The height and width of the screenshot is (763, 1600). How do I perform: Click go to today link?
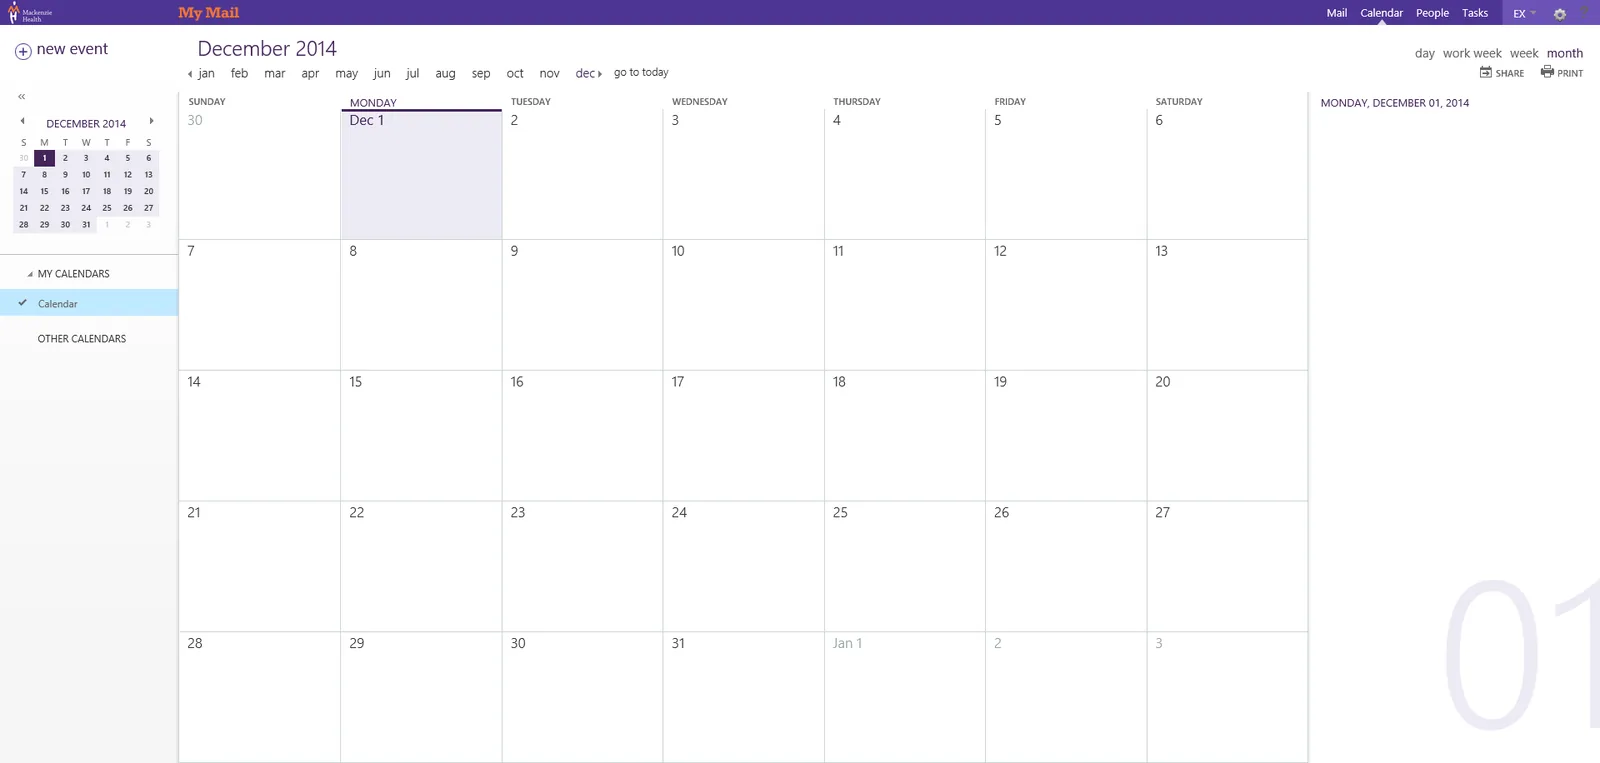point(641,73)
